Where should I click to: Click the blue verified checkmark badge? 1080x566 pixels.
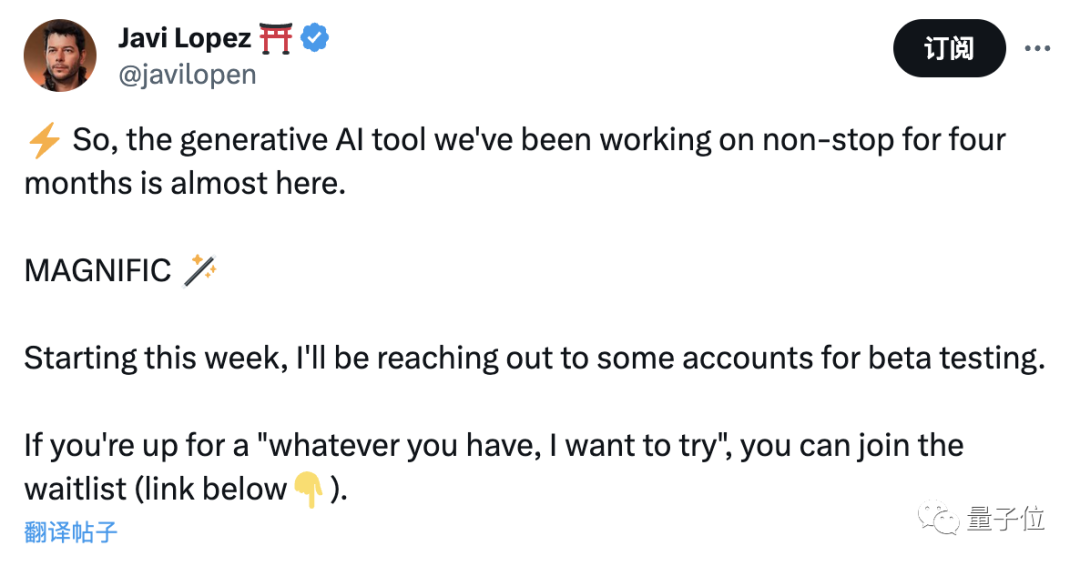pyautogui.click(x=315, y=38)
